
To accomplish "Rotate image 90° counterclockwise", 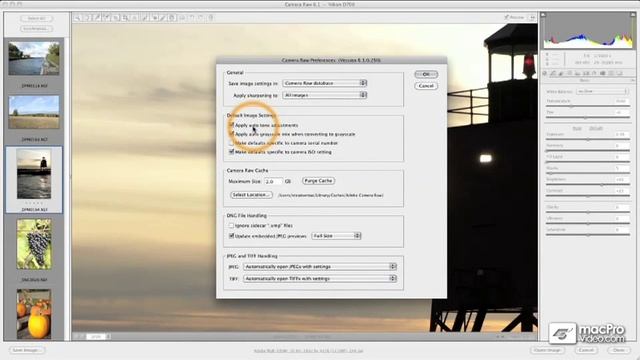I will coord(191,18).
